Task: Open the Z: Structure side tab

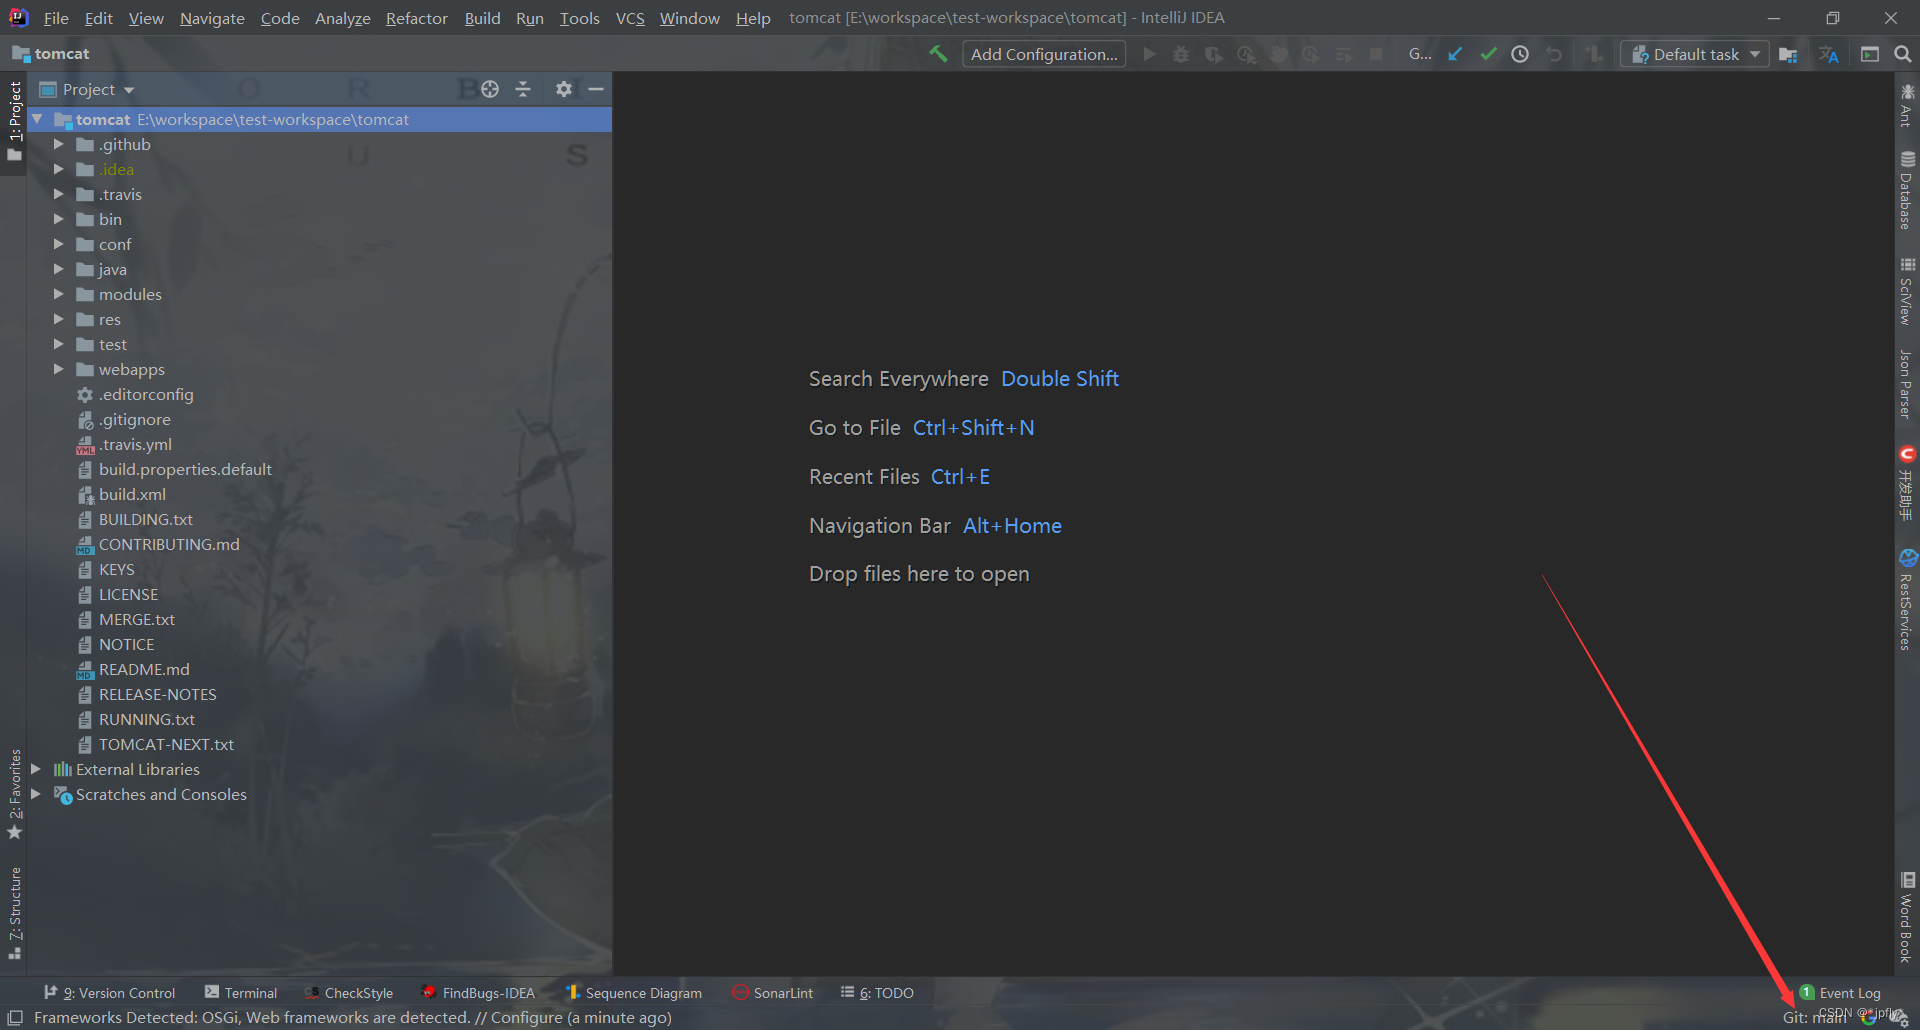Action: tap(14, 913)
